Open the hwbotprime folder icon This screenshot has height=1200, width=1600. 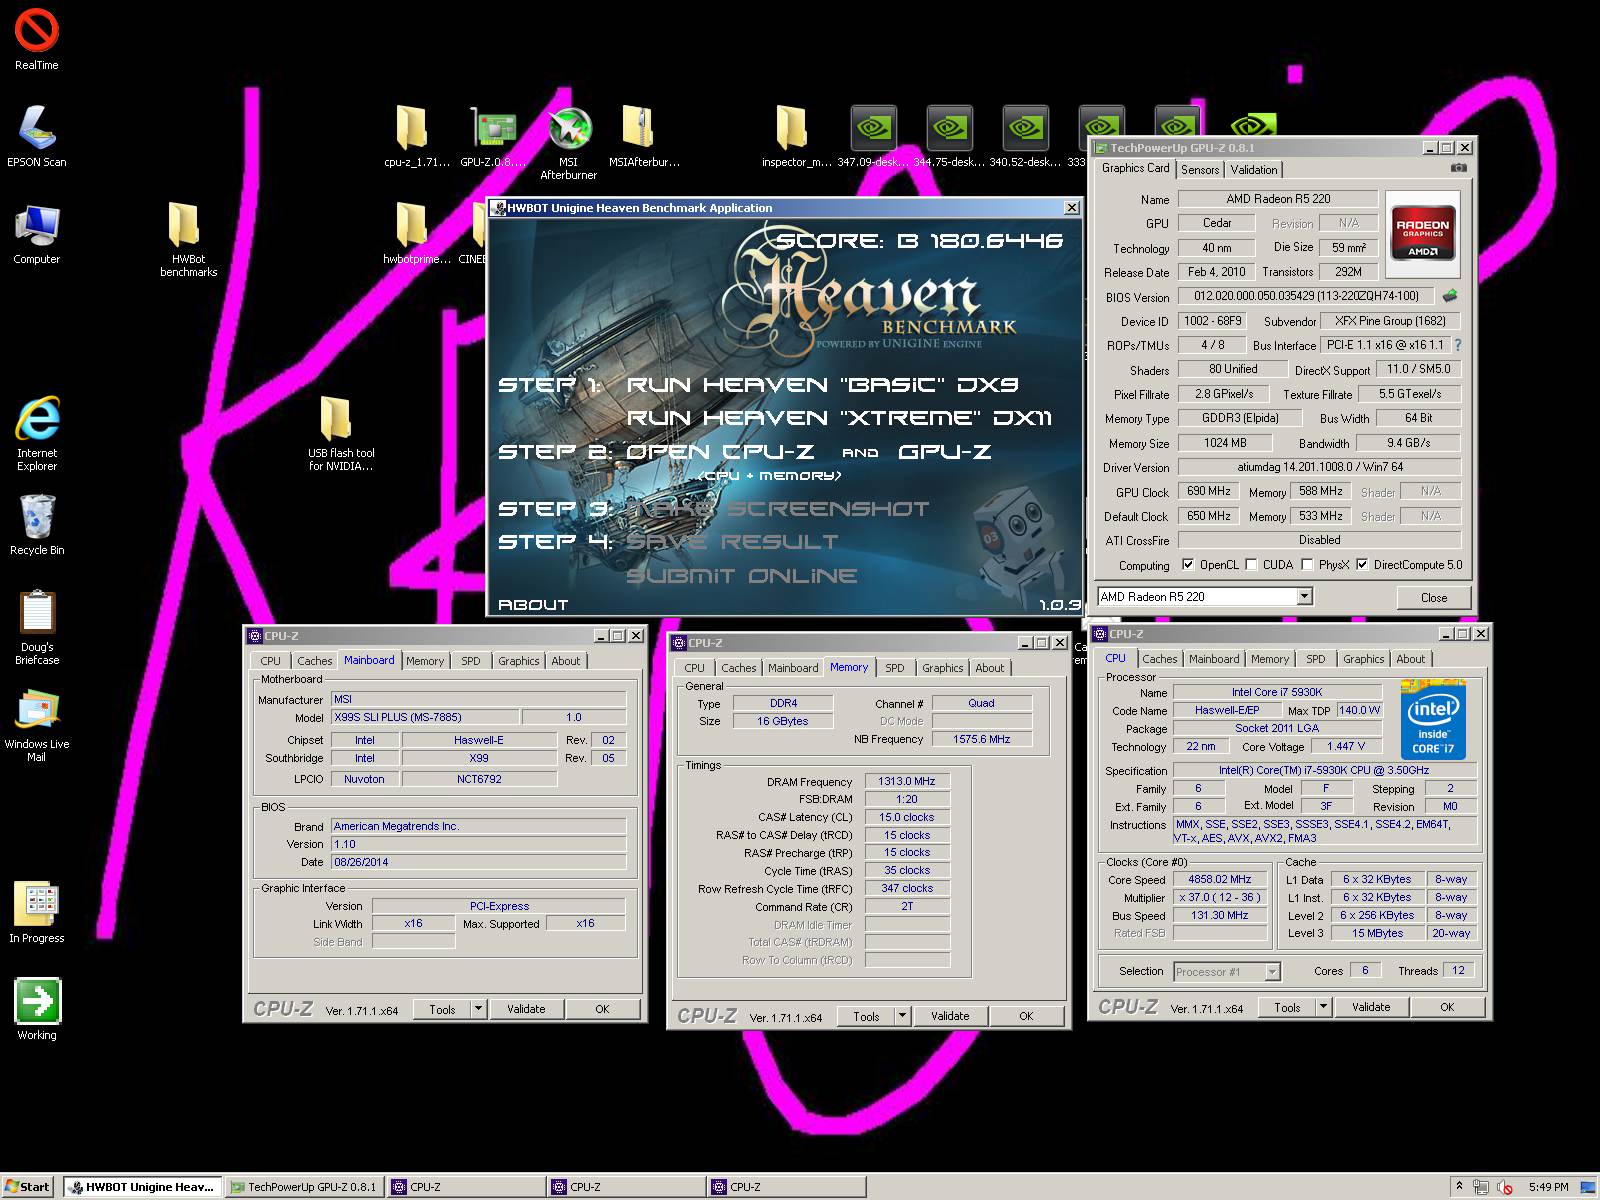point(416,234)
